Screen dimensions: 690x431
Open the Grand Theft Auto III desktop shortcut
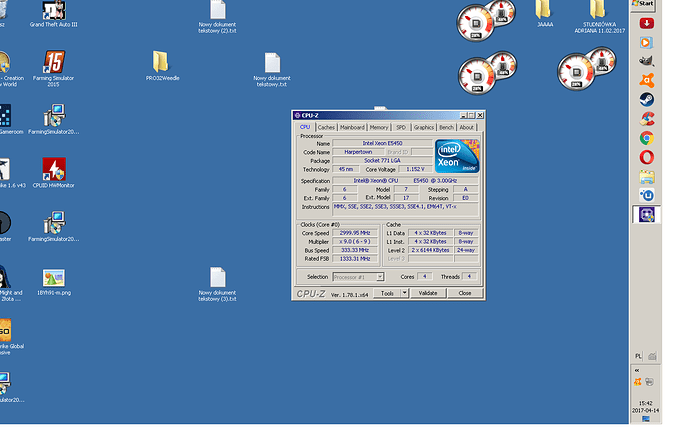click(54, 10)
